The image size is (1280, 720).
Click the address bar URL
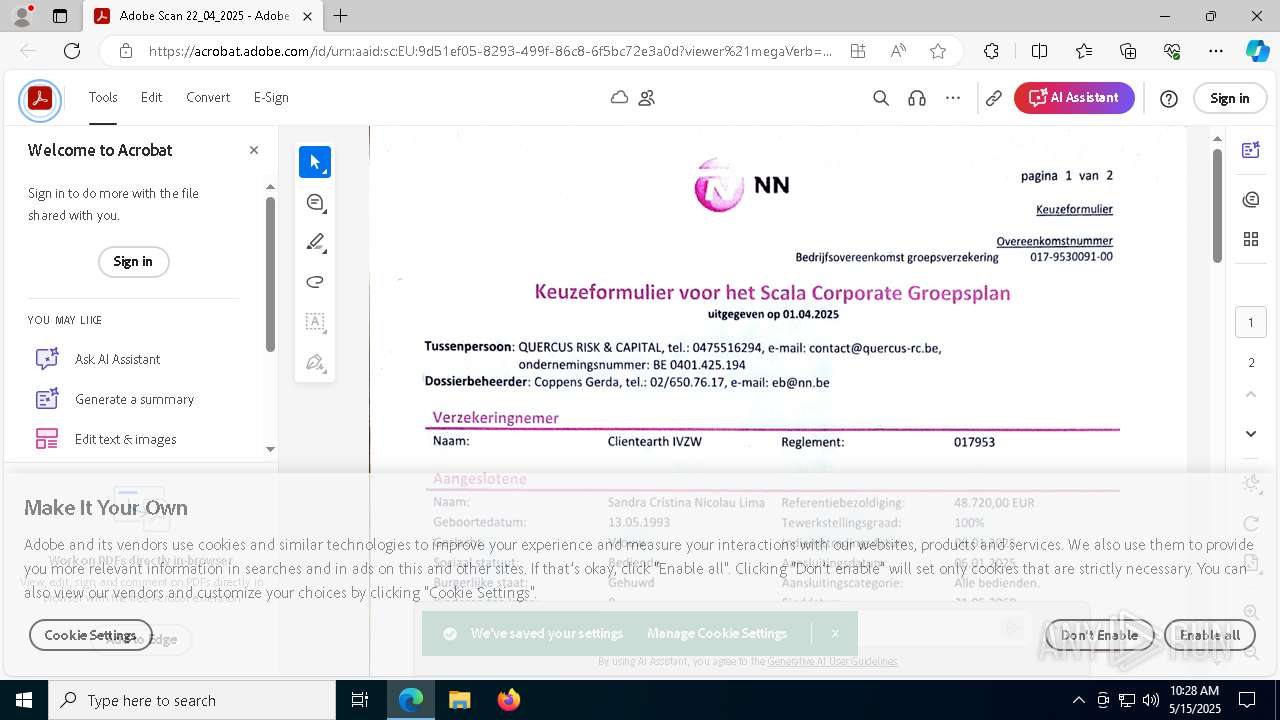tap(490, 51)
